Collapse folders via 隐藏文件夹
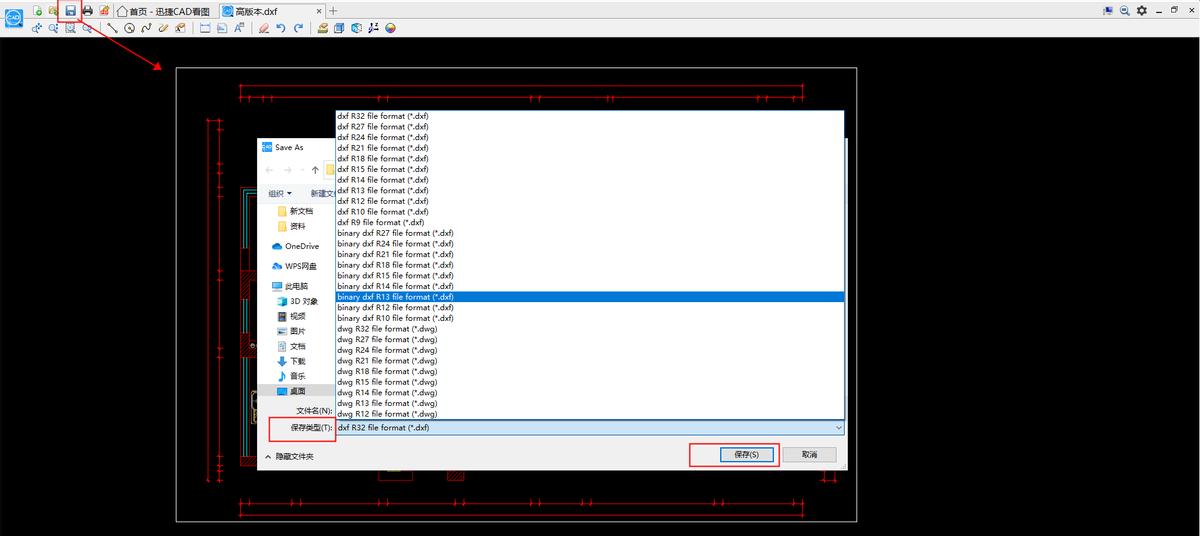Viewport: 1200px width, 536px height. point(289,456)
